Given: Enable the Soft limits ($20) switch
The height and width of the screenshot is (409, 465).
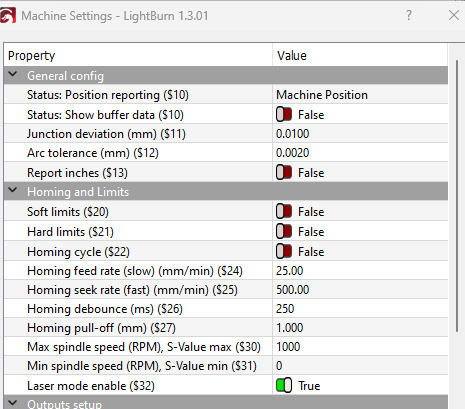Looking at the screenshot, I should tap(284, 212).
